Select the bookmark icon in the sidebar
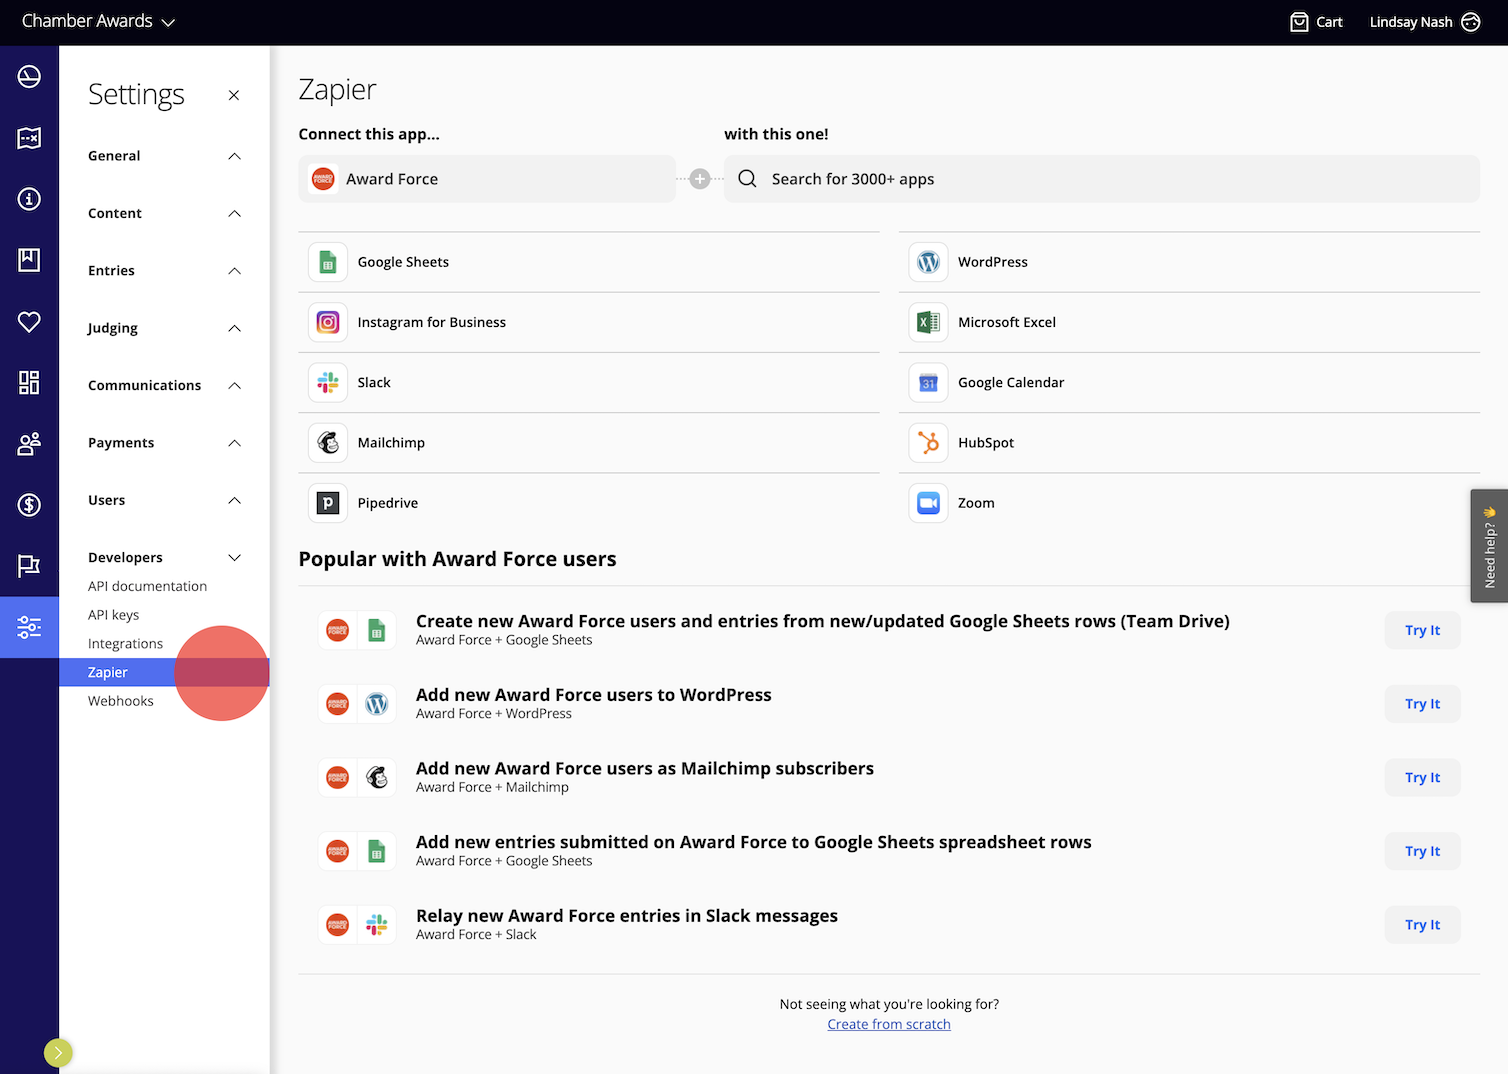Viewport: 1508px width, 1074px height. click(x=29, y=260)
